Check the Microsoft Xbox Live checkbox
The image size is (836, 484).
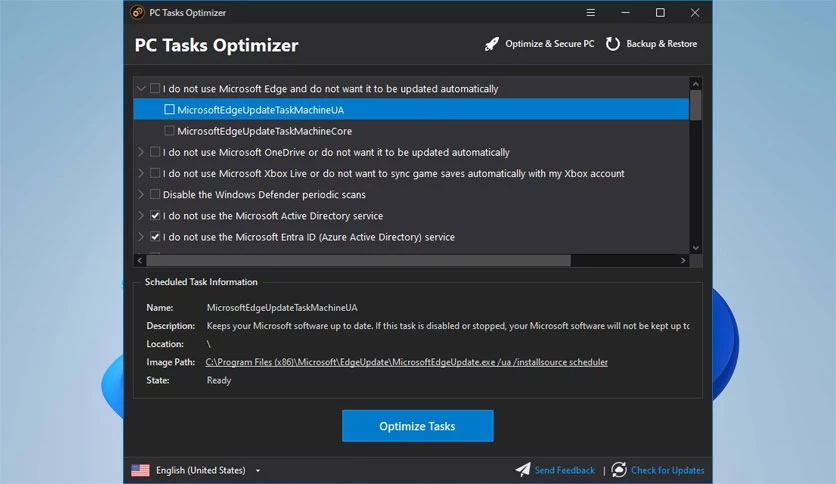pos(155,173)
